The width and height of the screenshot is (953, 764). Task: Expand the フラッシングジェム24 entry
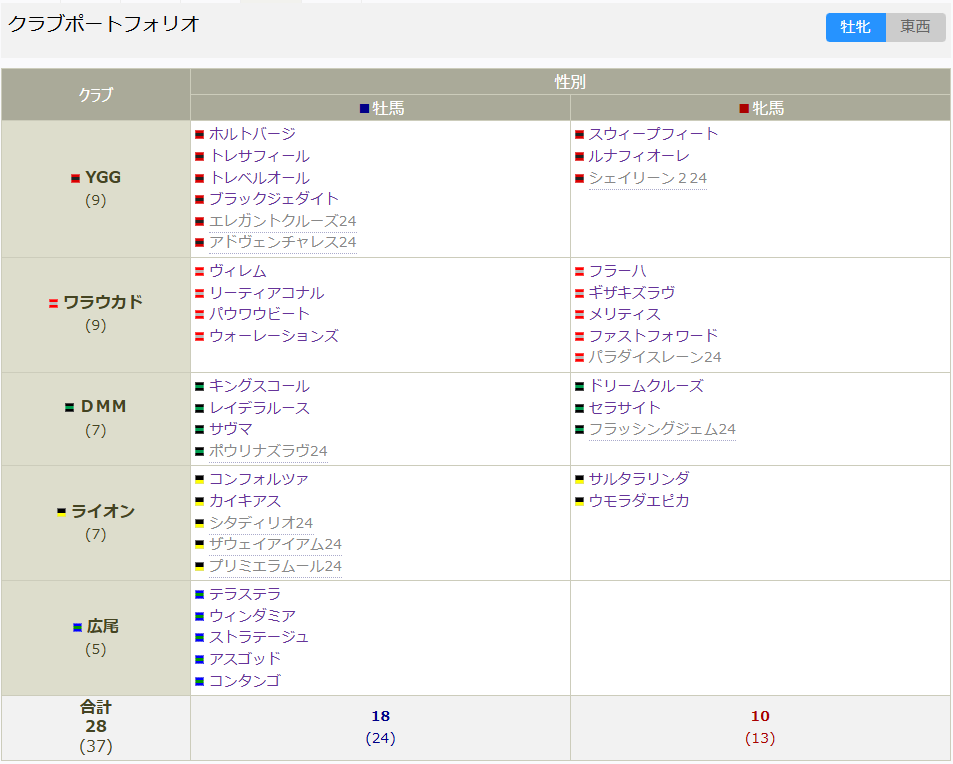tap(665, 428)
